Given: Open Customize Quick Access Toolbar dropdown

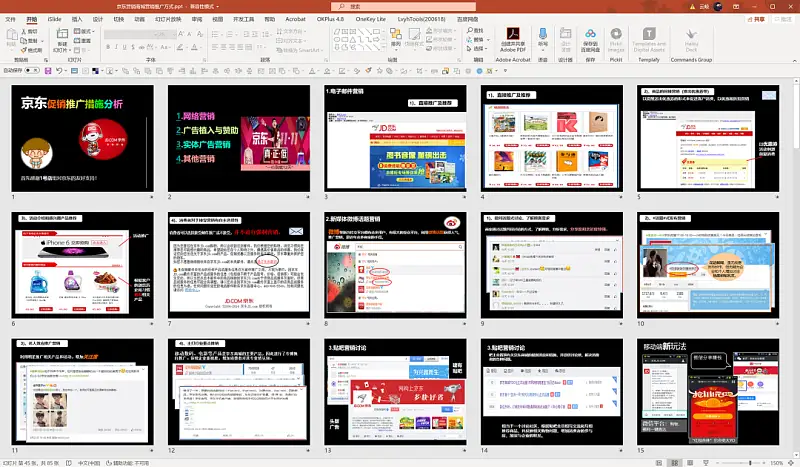Looking at the screenshot, I should 506,71.
